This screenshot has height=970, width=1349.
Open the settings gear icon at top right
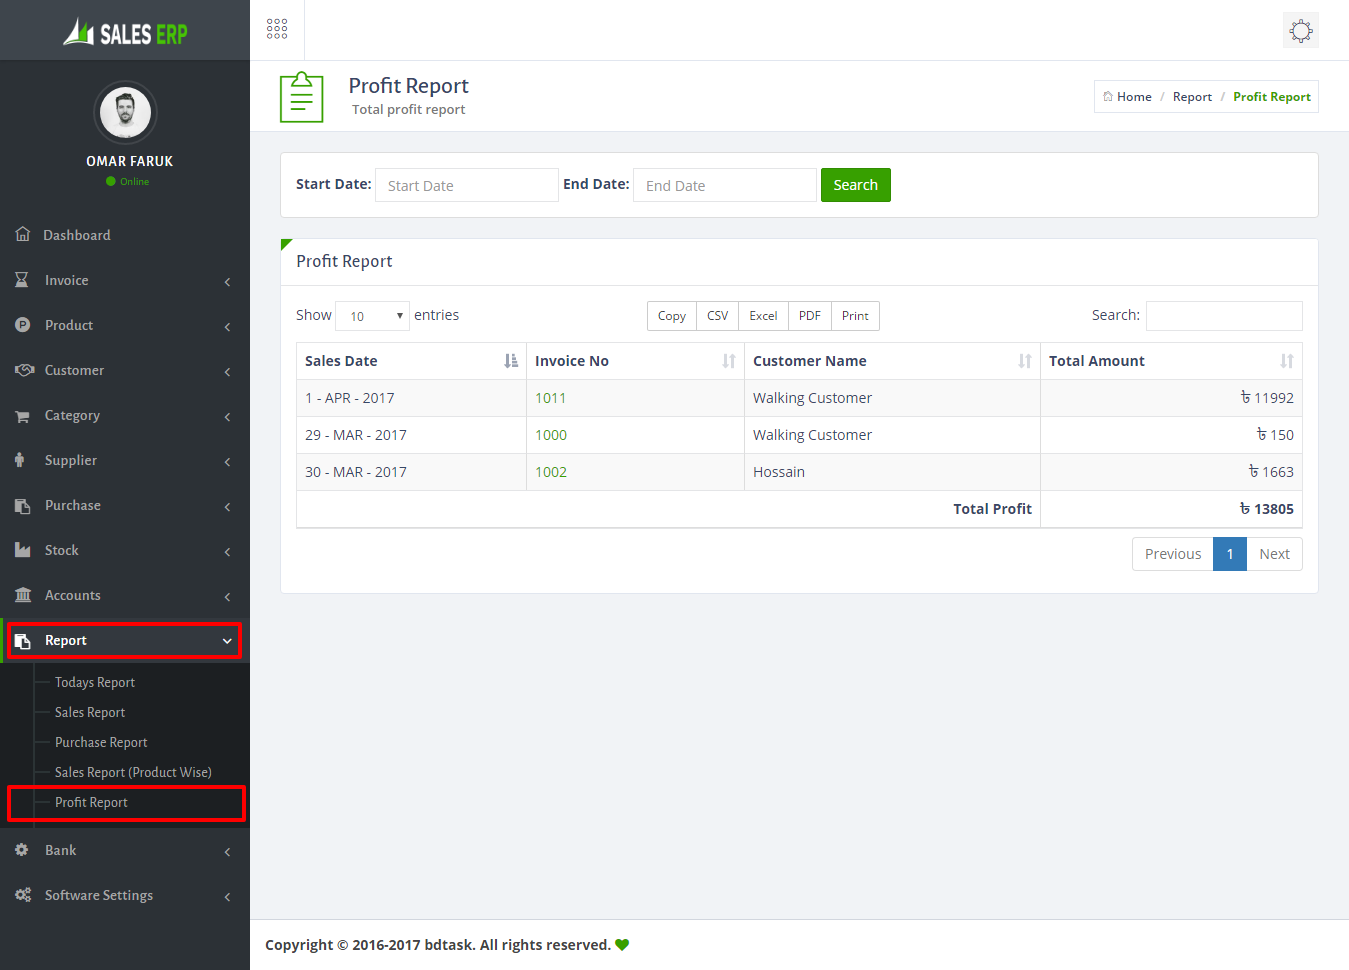coord(1300,30)
